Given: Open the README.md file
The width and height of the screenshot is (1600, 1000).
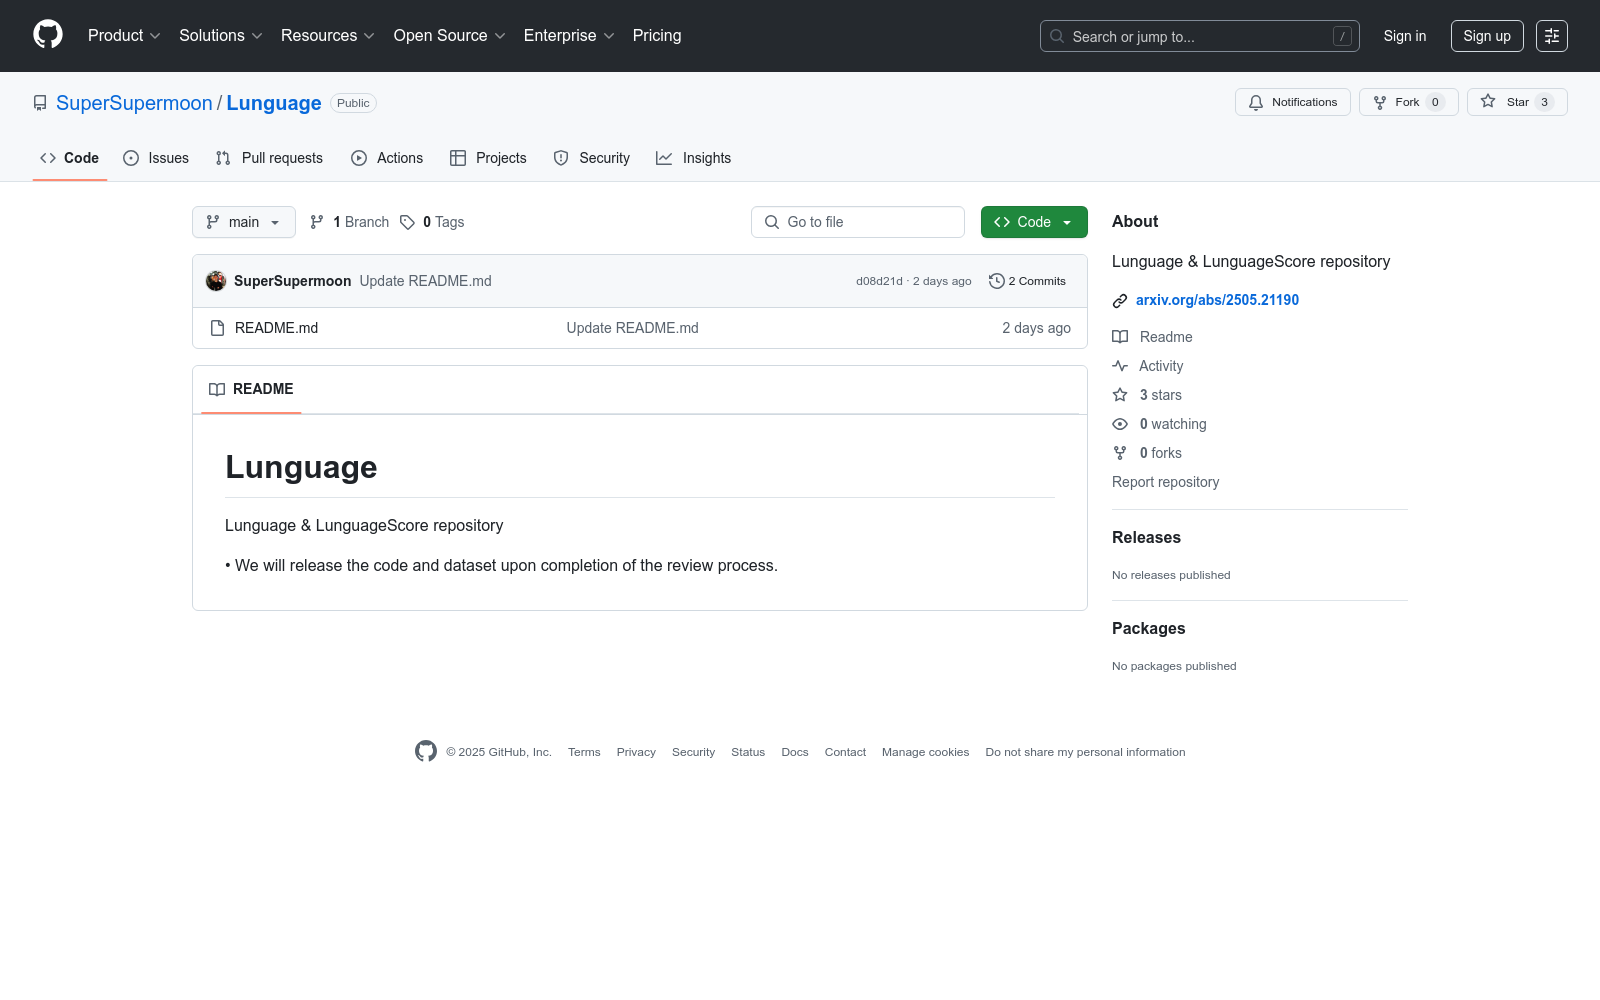Looking at the screenshot, I should click(x=276, y=328).
